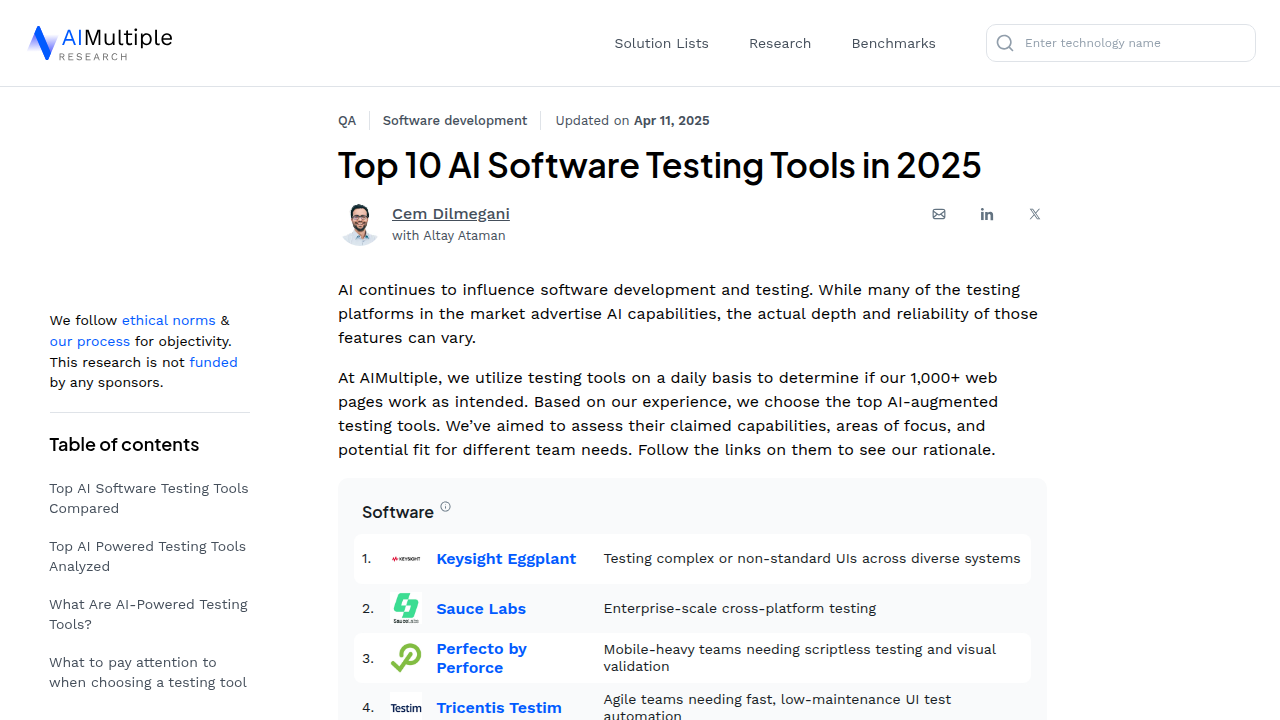
Task: Click Enterprise-scale cross-platform testing description
Action: click(x=740, y=608)
